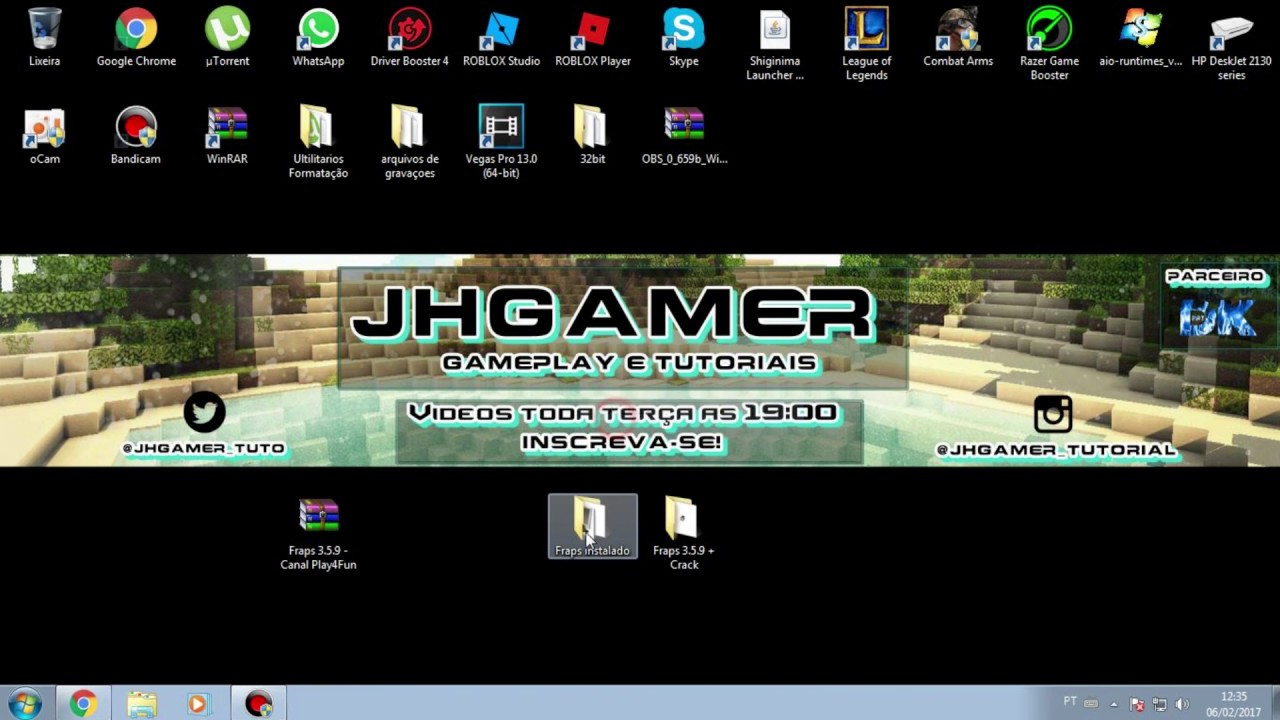Select the arquivos de gravações folder
1280x720 pixels.
[409, 143]
